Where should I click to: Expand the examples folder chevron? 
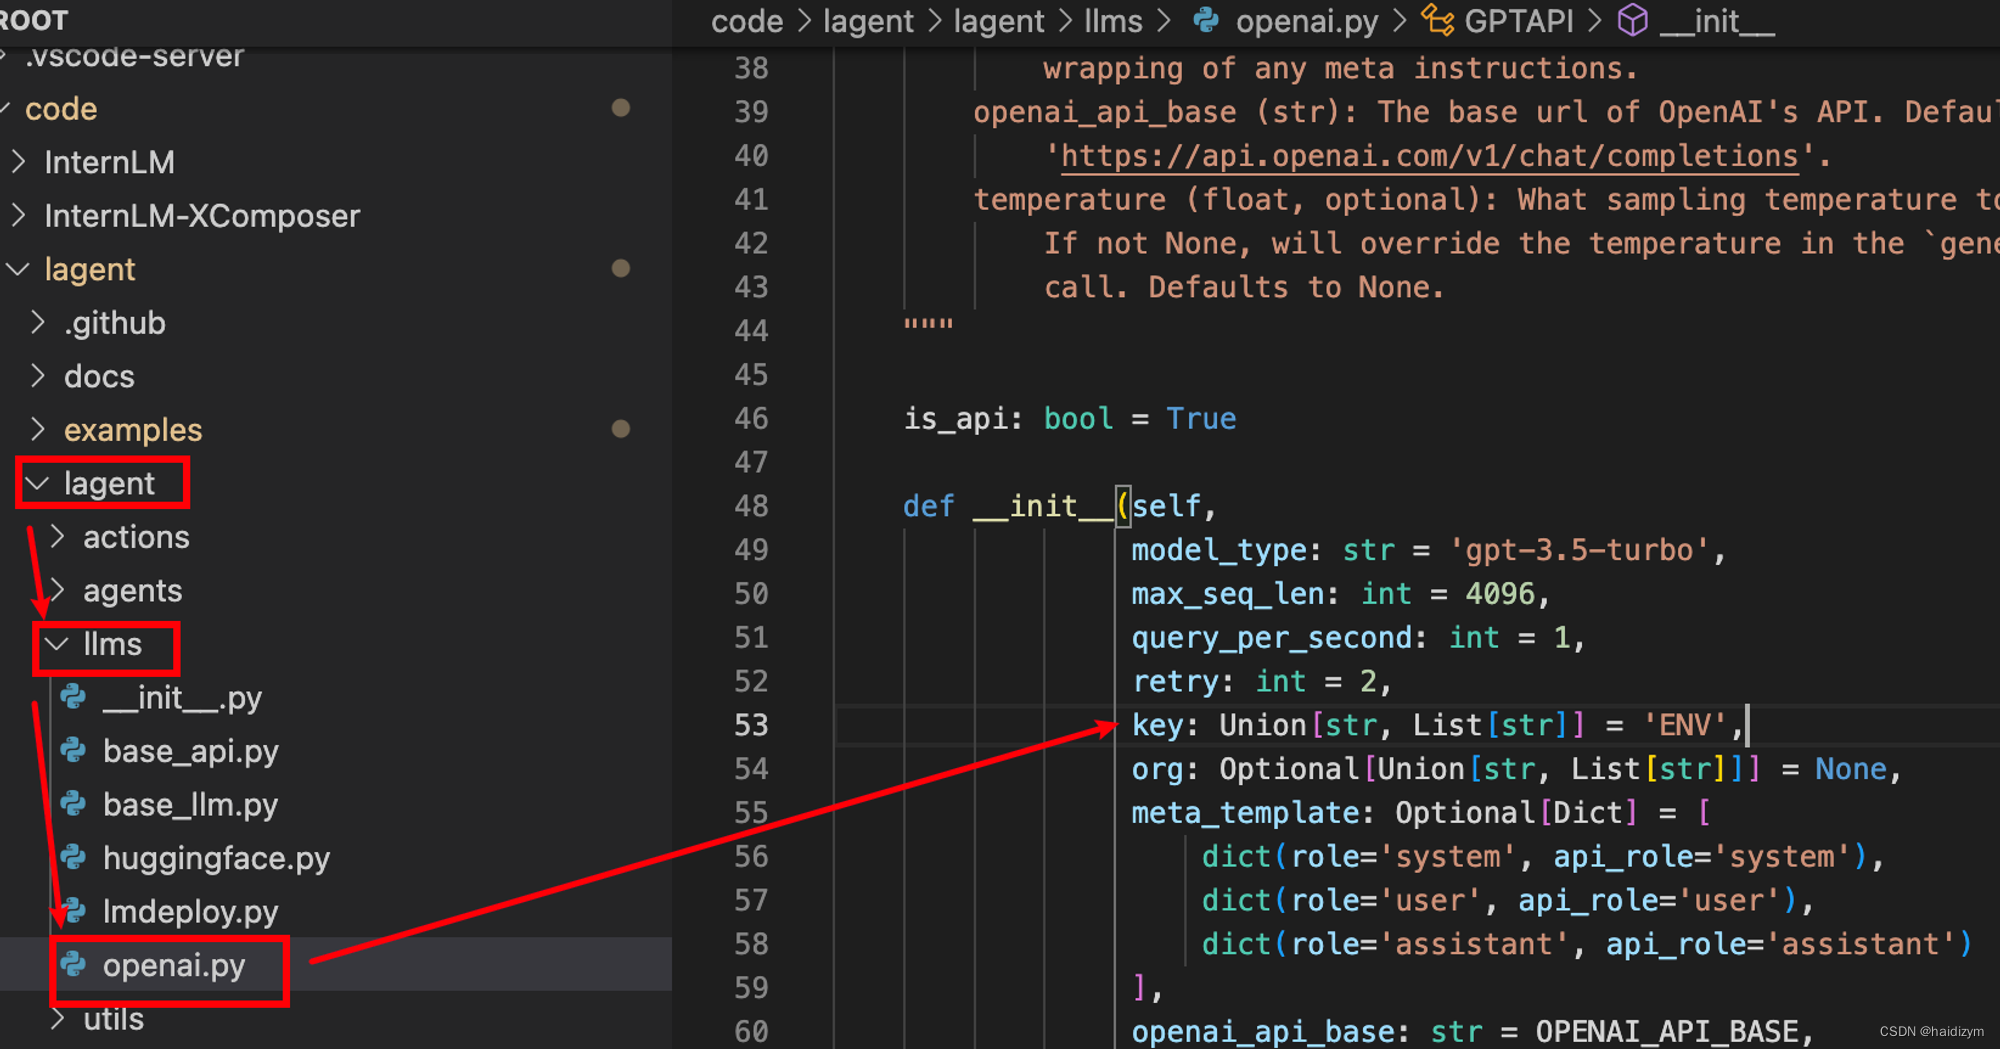point(38,429)
